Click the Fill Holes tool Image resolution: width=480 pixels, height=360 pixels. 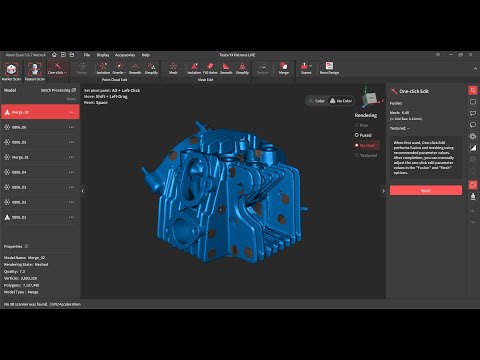(x=210, y=69)
